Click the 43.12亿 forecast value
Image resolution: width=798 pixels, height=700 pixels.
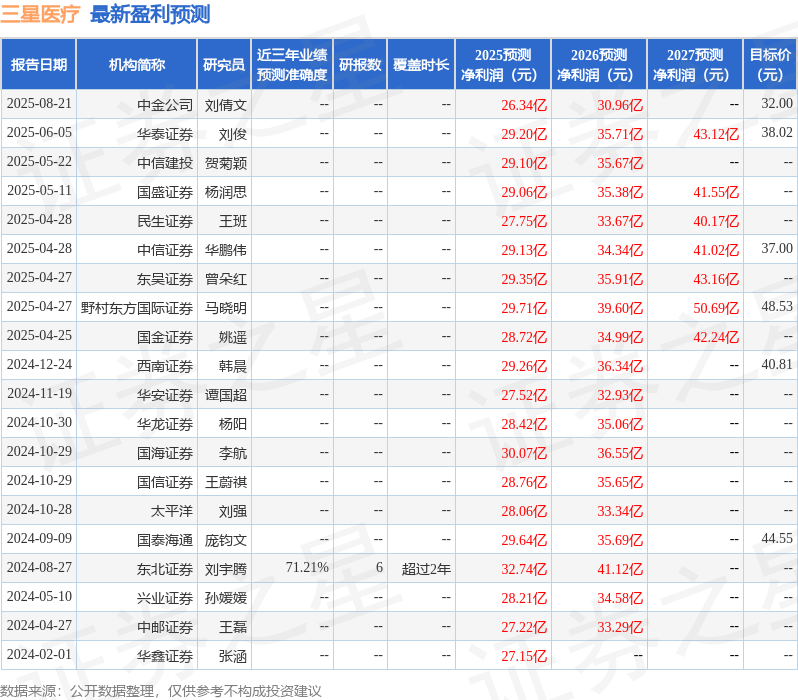click(x=716, y=134)
